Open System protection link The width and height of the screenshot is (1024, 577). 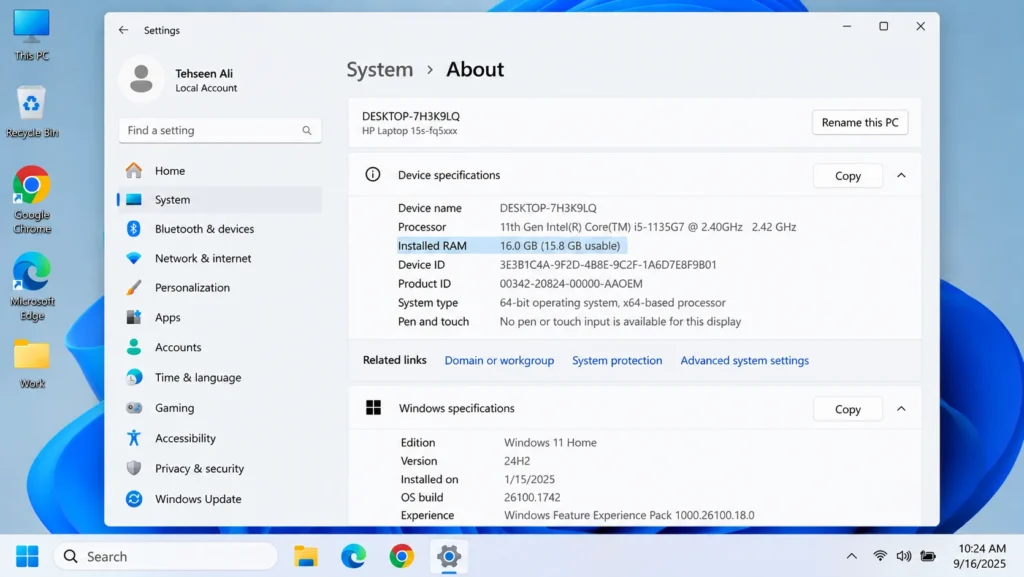[x=617, y=360]
